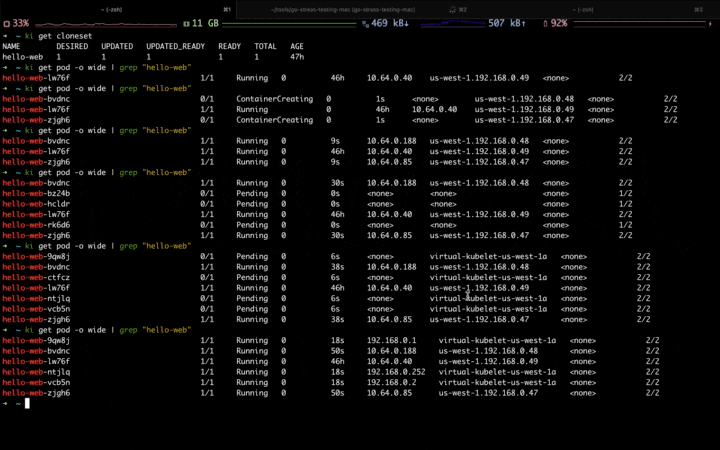Click the IP address 192.168.0.252
This screenshot has height=450, width=720.
point(396,372)
